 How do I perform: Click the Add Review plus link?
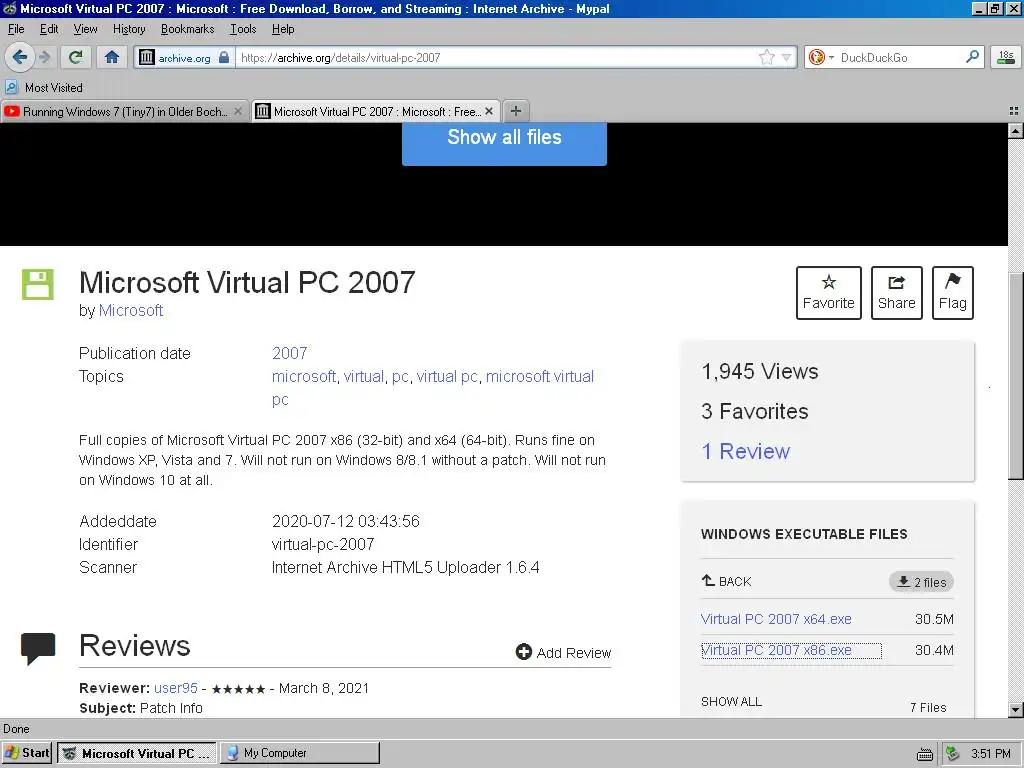[x=564, y=652]
